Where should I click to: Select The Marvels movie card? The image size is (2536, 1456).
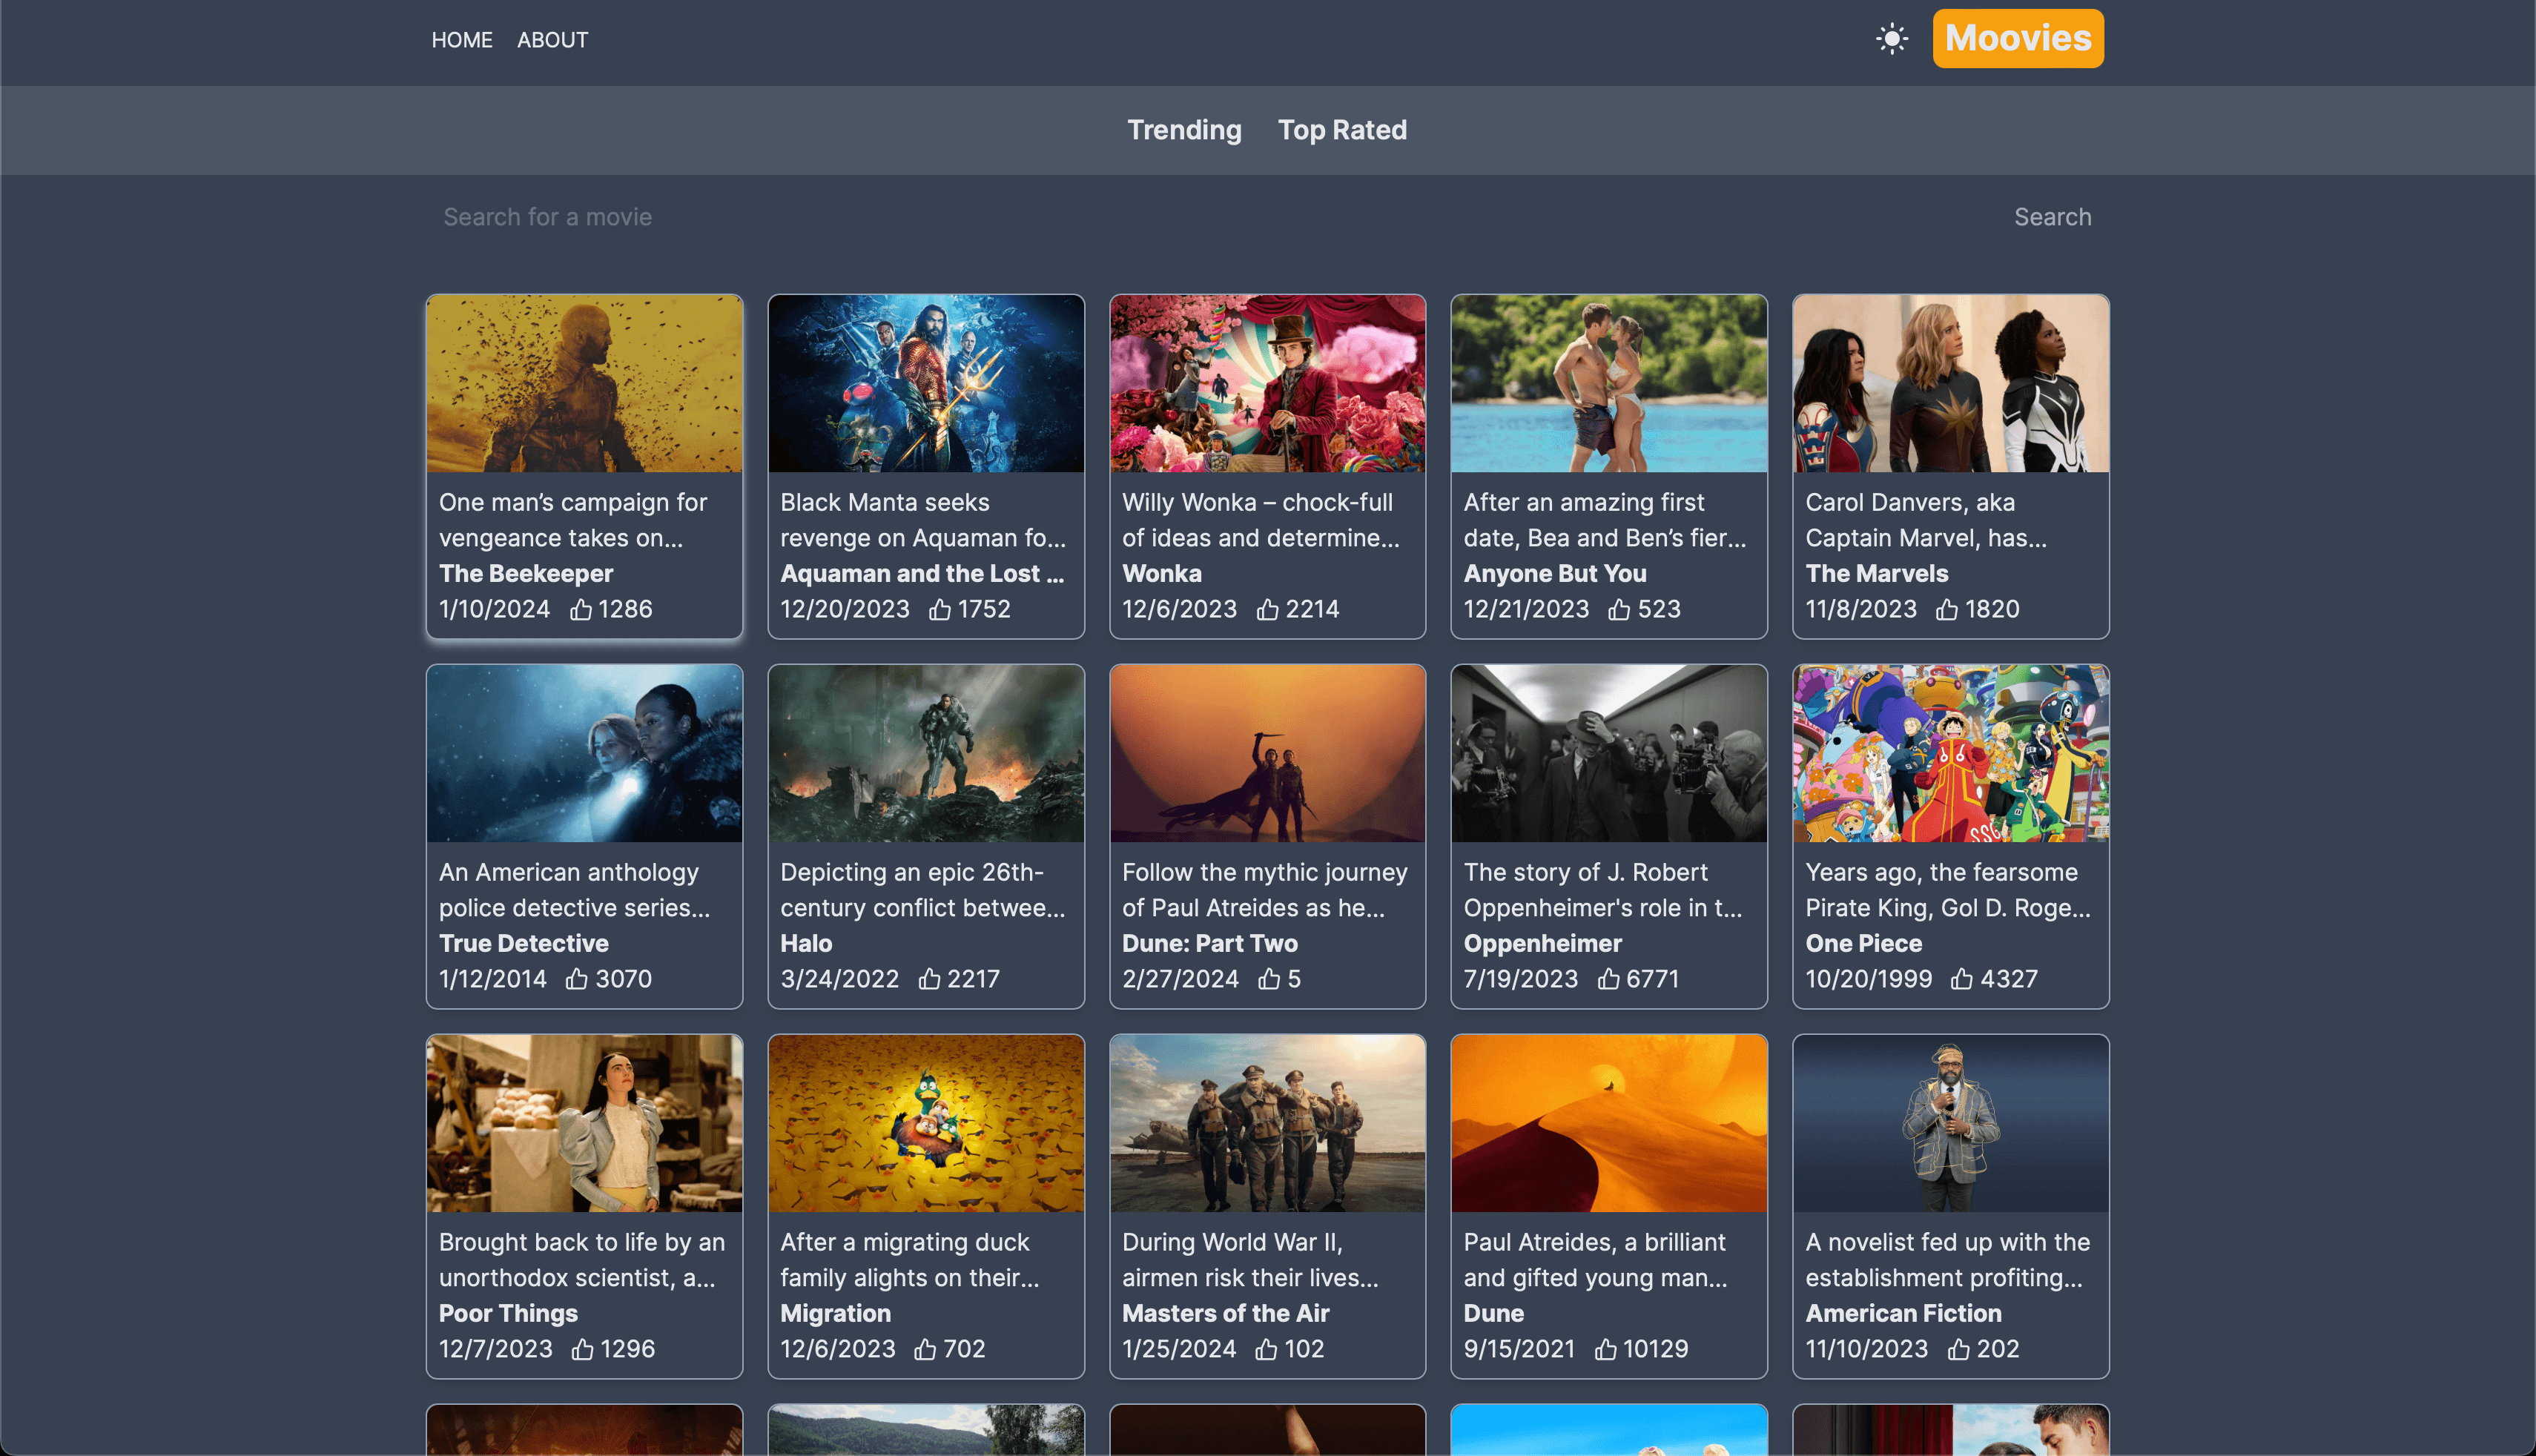tap(1950, 467)
